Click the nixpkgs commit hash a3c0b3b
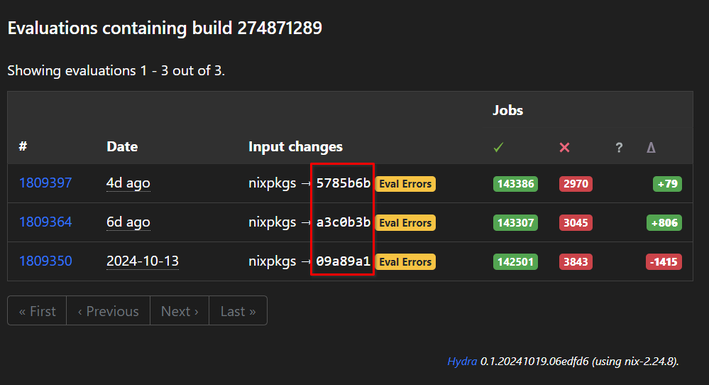The width and height of the screenshot is (709, 385). click(x=343, y=222)
